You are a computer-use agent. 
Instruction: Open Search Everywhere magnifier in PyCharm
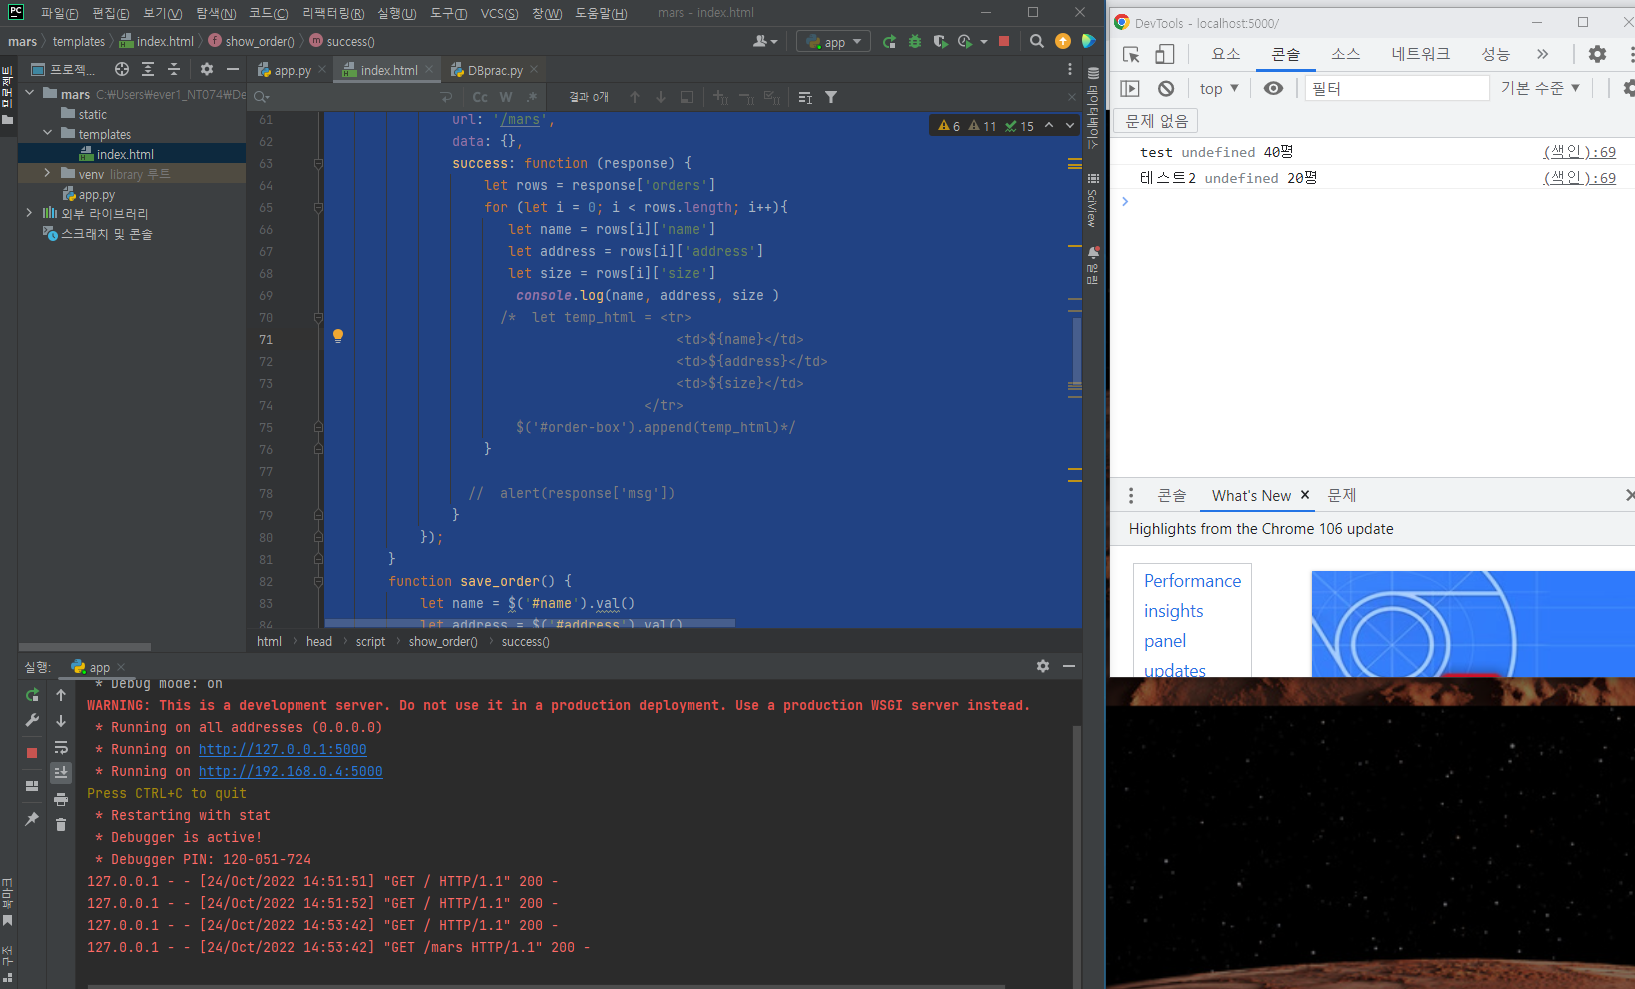[1037, 42]
